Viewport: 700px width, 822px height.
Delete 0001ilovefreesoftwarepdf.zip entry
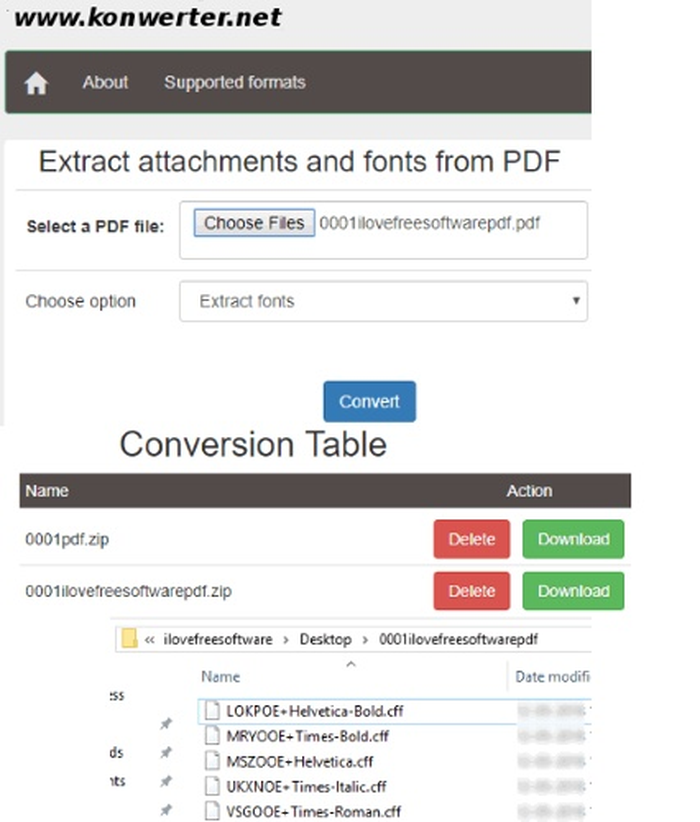[x=471, y=591]
